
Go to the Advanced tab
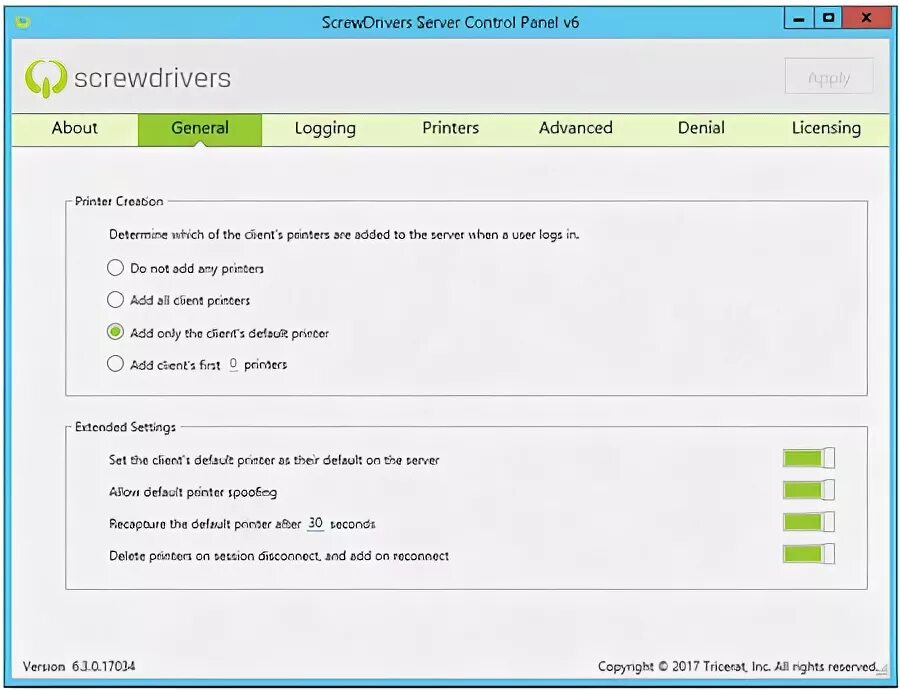click(576, 128)
